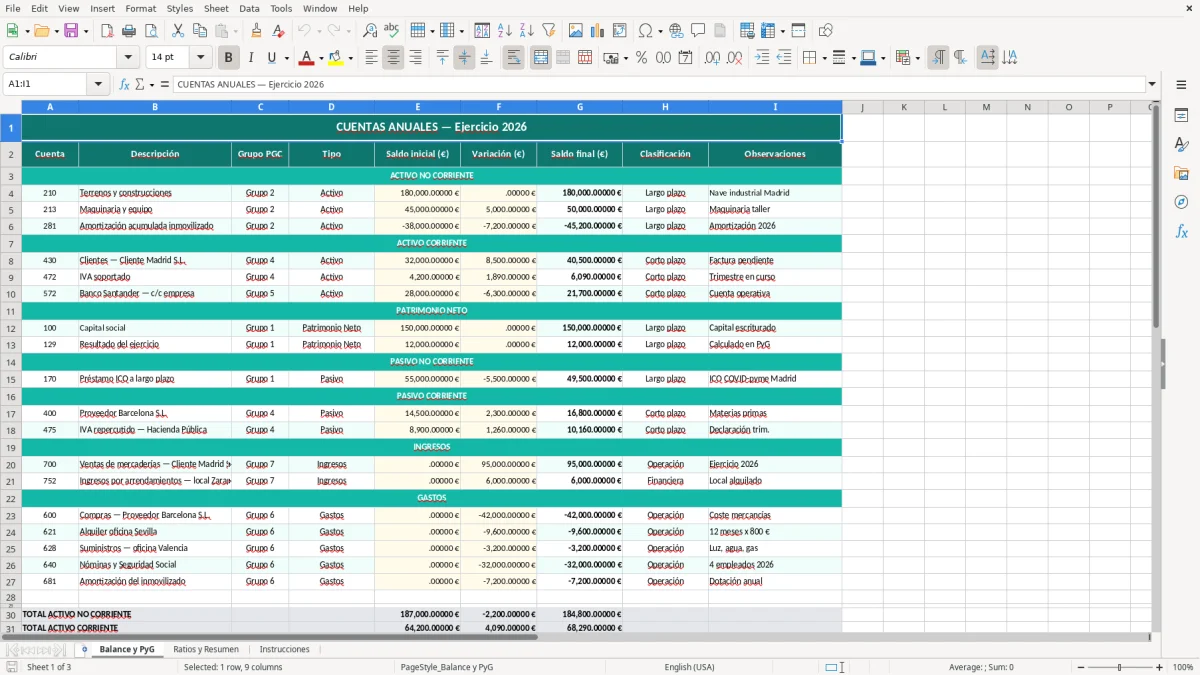Toggle Merge and Center Cells

point(541,58)
